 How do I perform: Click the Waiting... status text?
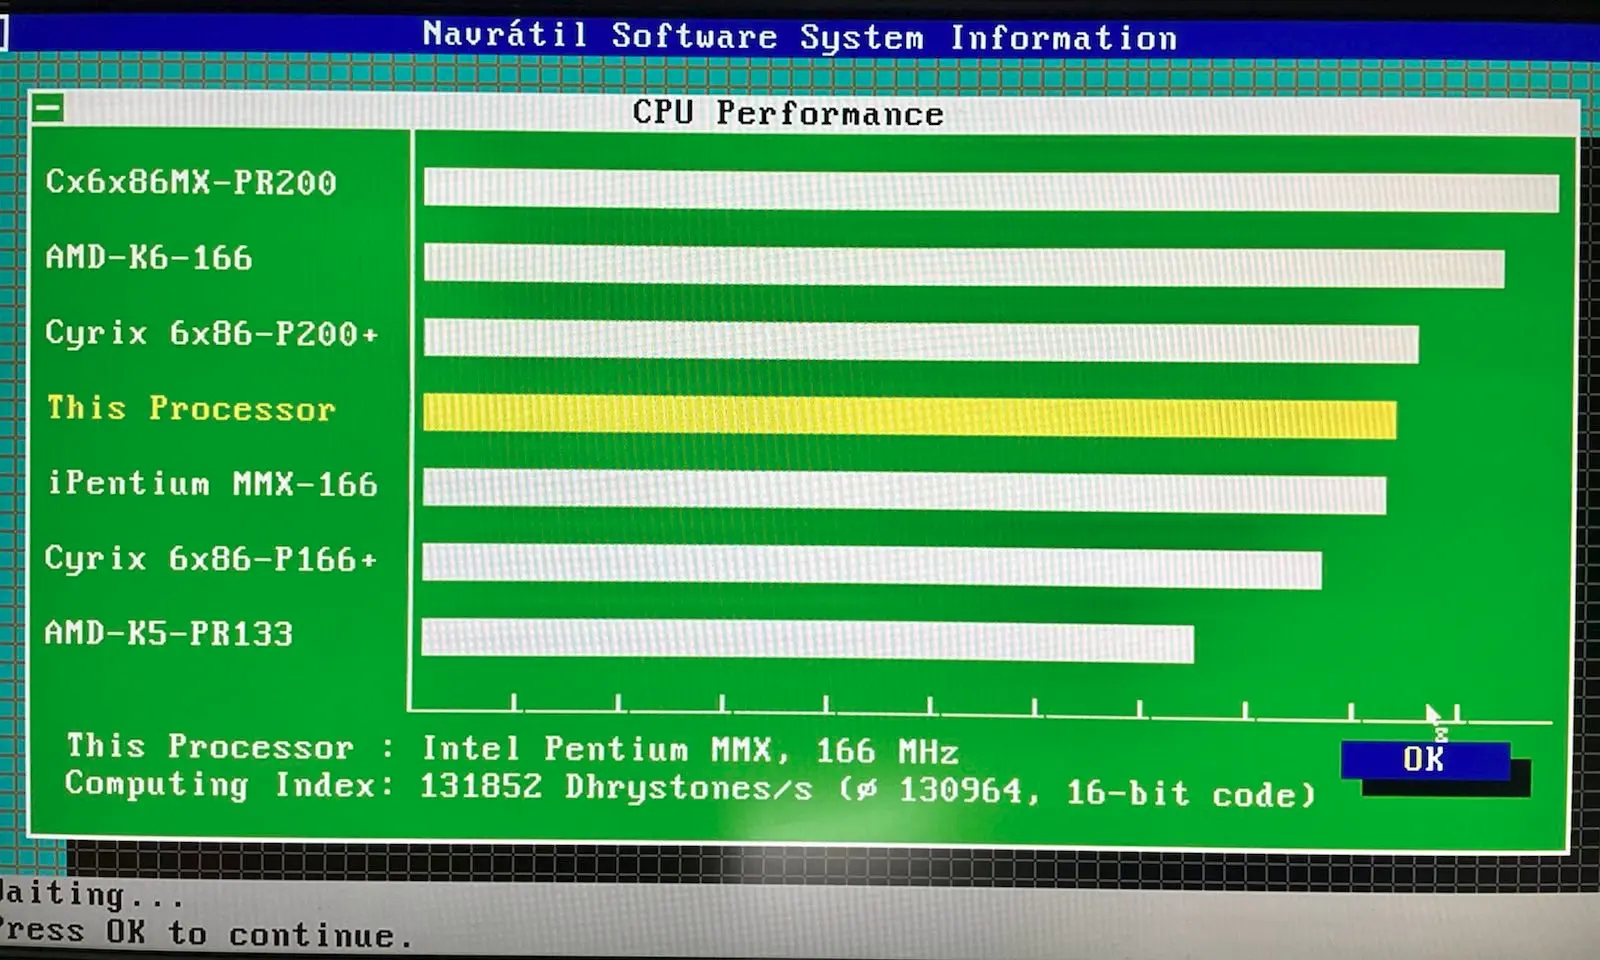[92, 893]
